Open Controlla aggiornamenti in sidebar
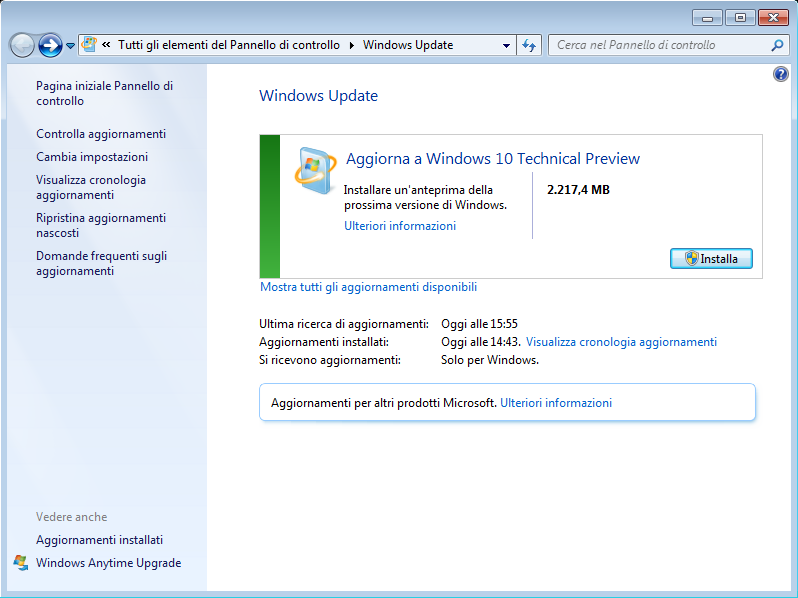Screen dimensions: 798x598 (101, 134)
